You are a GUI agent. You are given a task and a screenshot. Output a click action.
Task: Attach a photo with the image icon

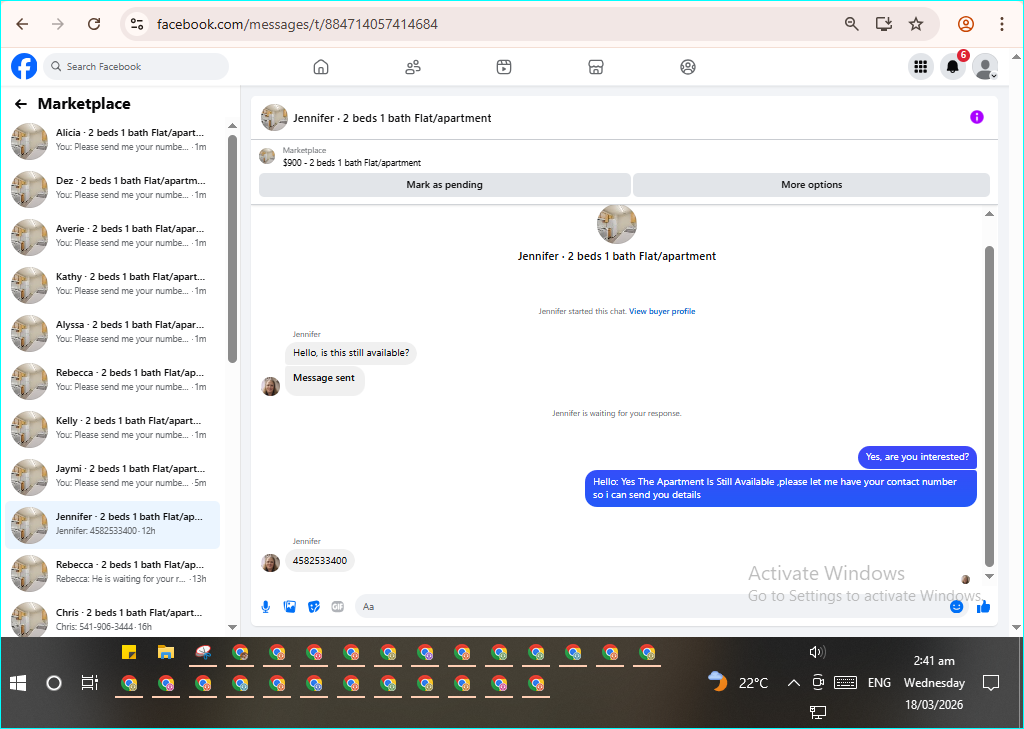290,607
